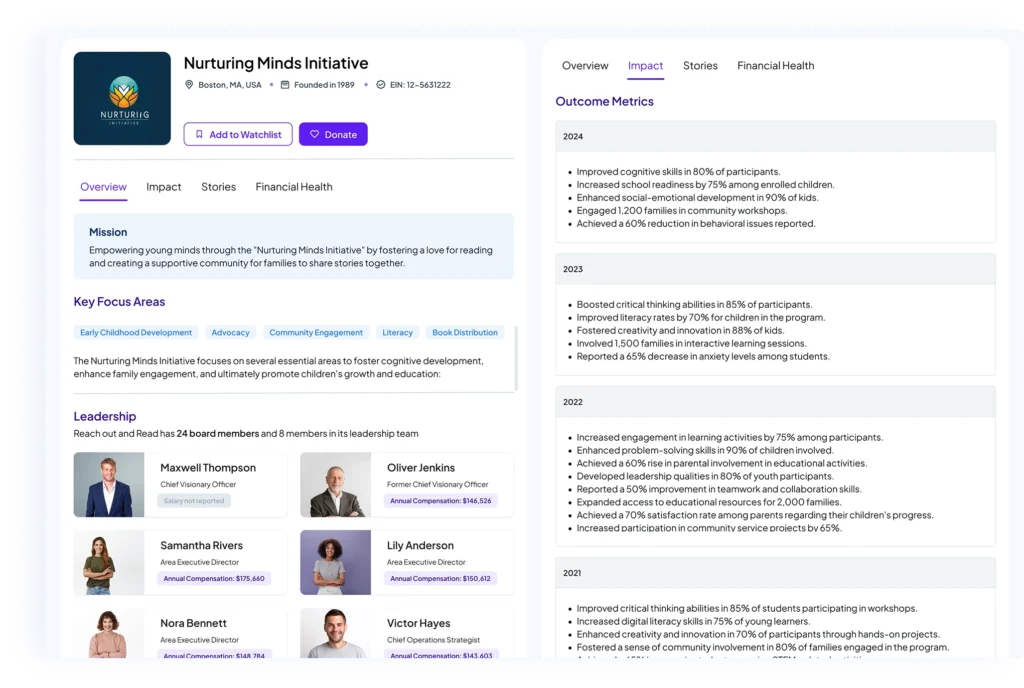Click the Book Distribution focus tag
This screenshot has width=1024, height=688.
(463, 332)
